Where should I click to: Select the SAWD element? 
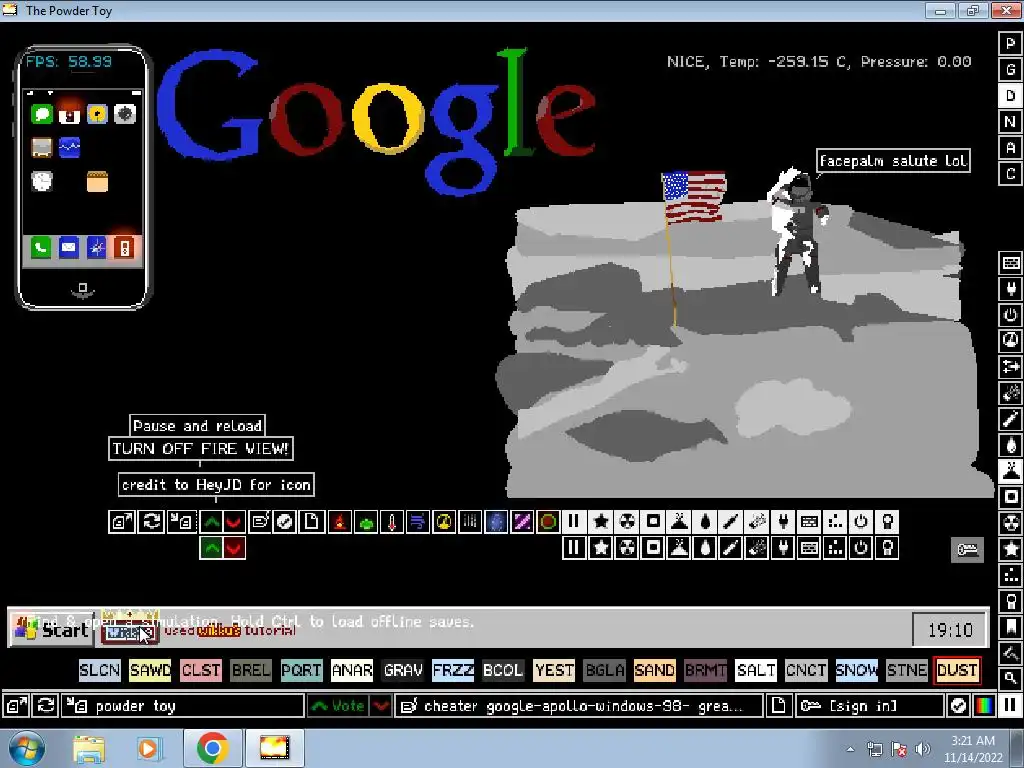click(x=150, y=670)
